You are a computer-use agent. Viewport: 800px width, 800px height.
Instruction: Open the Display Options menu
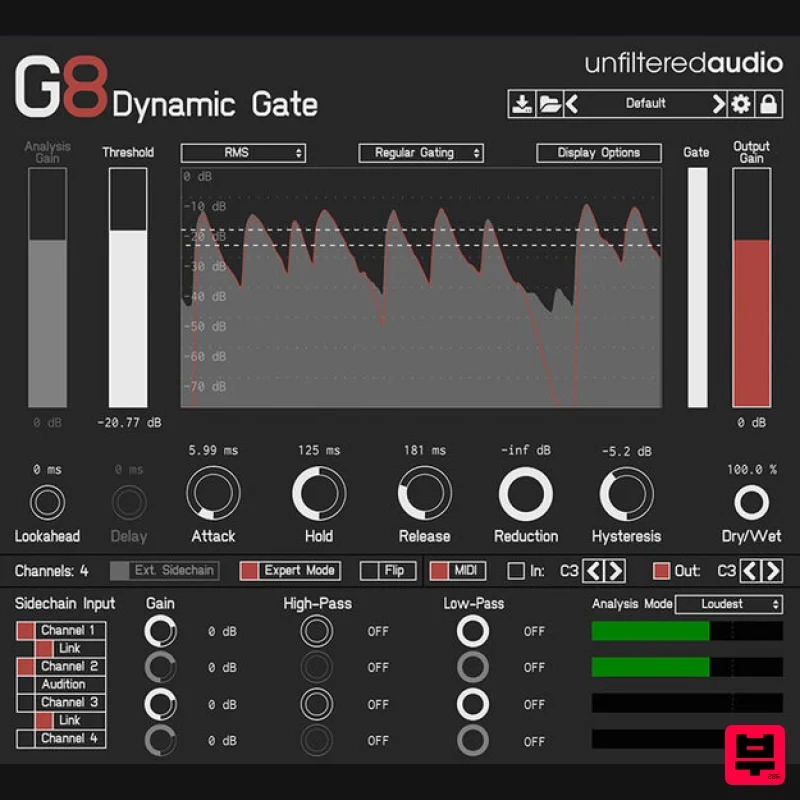coord(599,152)
